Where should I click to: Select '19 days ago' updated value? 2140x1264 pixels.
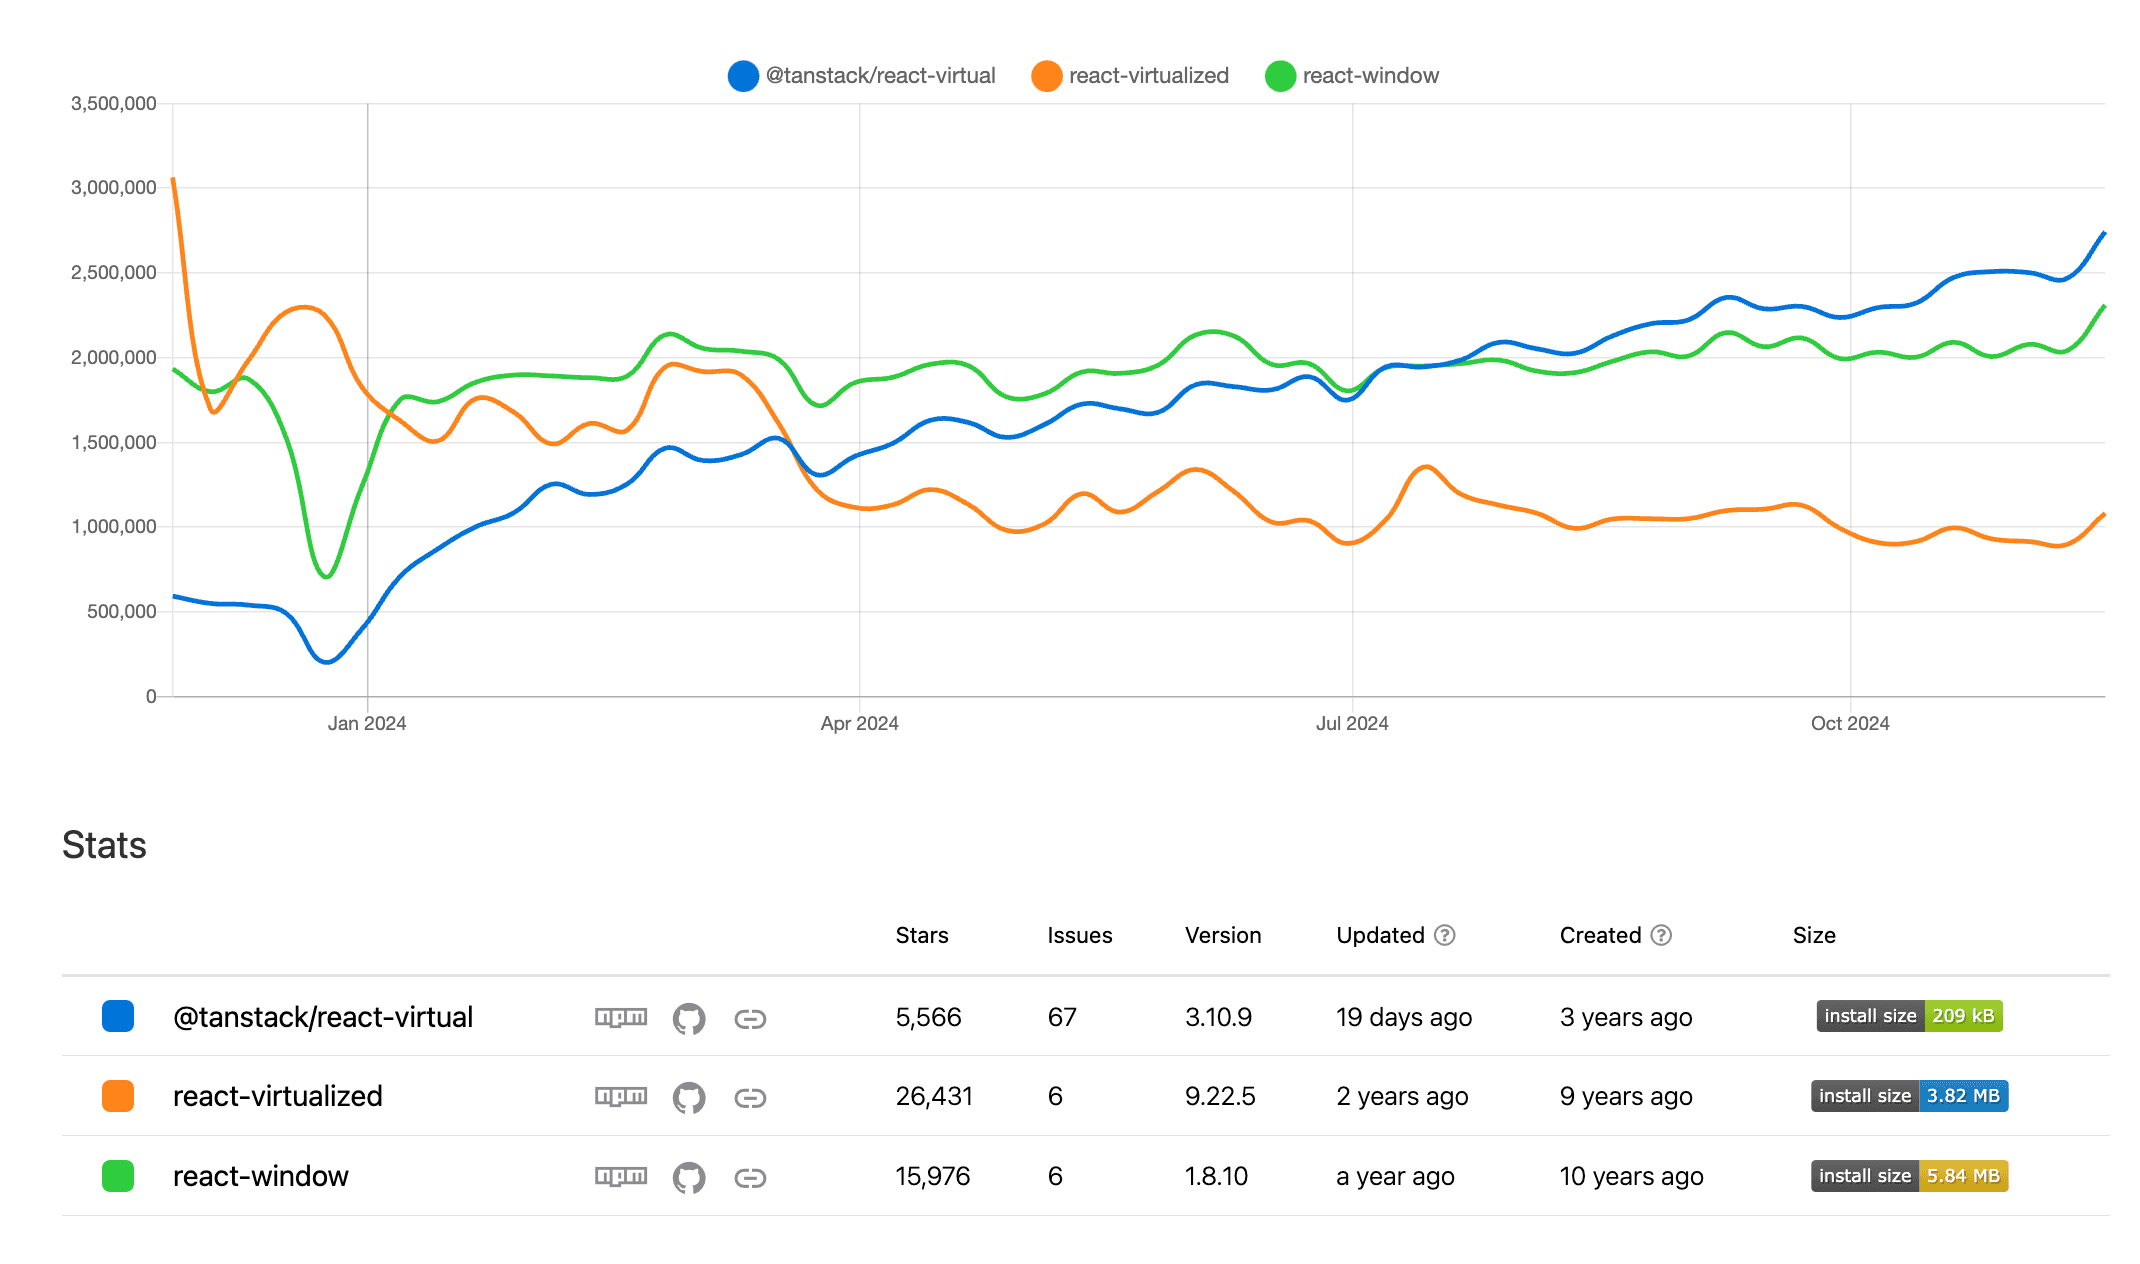(1404, 1017)
